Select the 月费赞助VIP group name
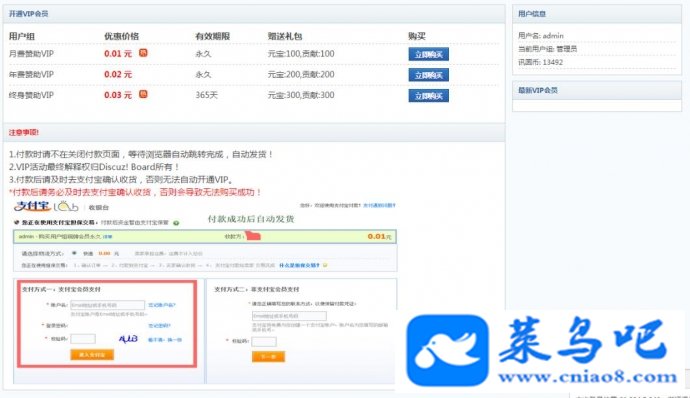This screenshot has width=690, height=398. pyautogui.click(x=31, y=54)
